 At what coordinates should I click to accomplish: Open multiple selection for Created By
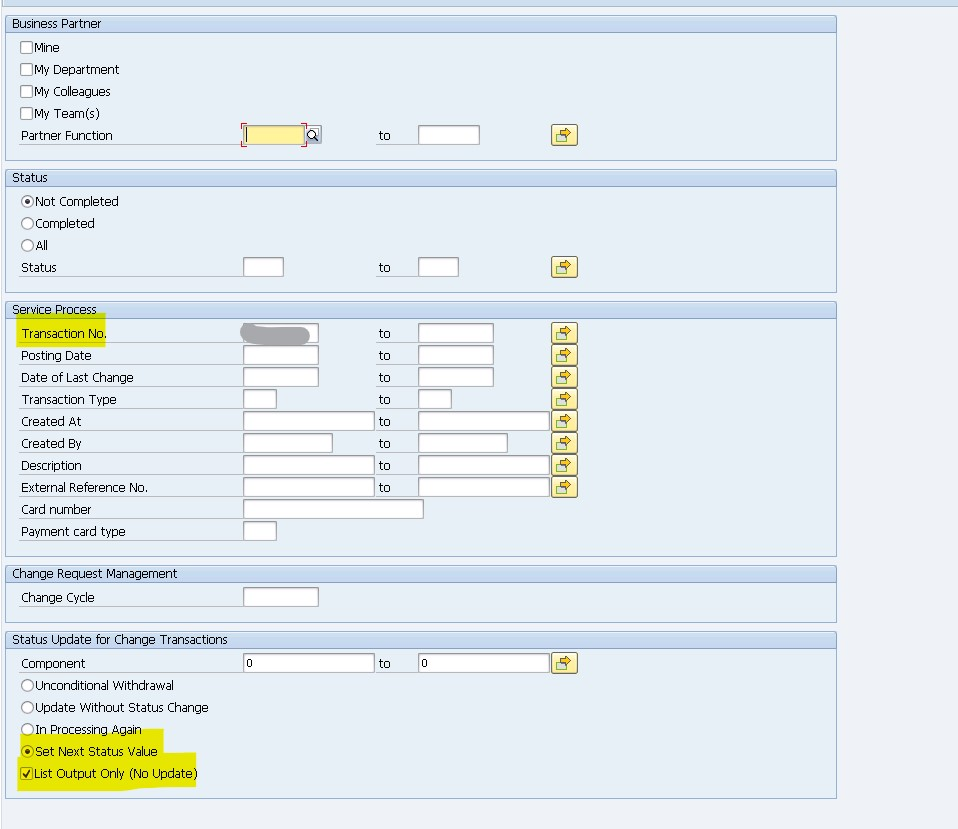click(x=563, y=442)
